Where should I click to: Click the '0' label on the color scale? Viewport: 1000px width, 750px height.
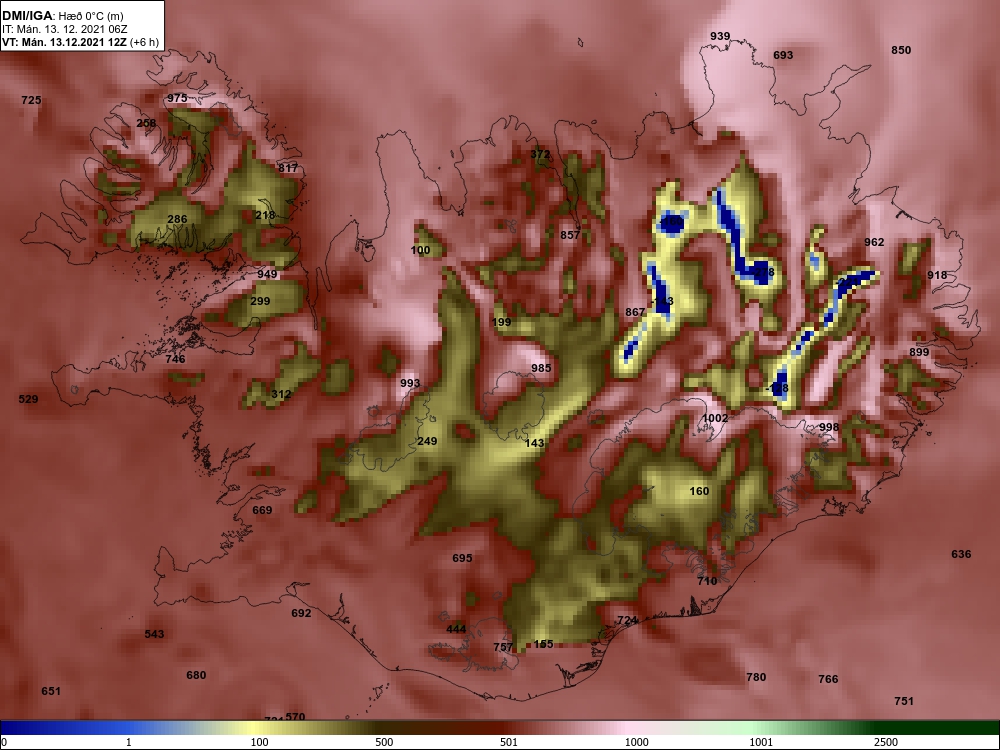coord(4,742)
